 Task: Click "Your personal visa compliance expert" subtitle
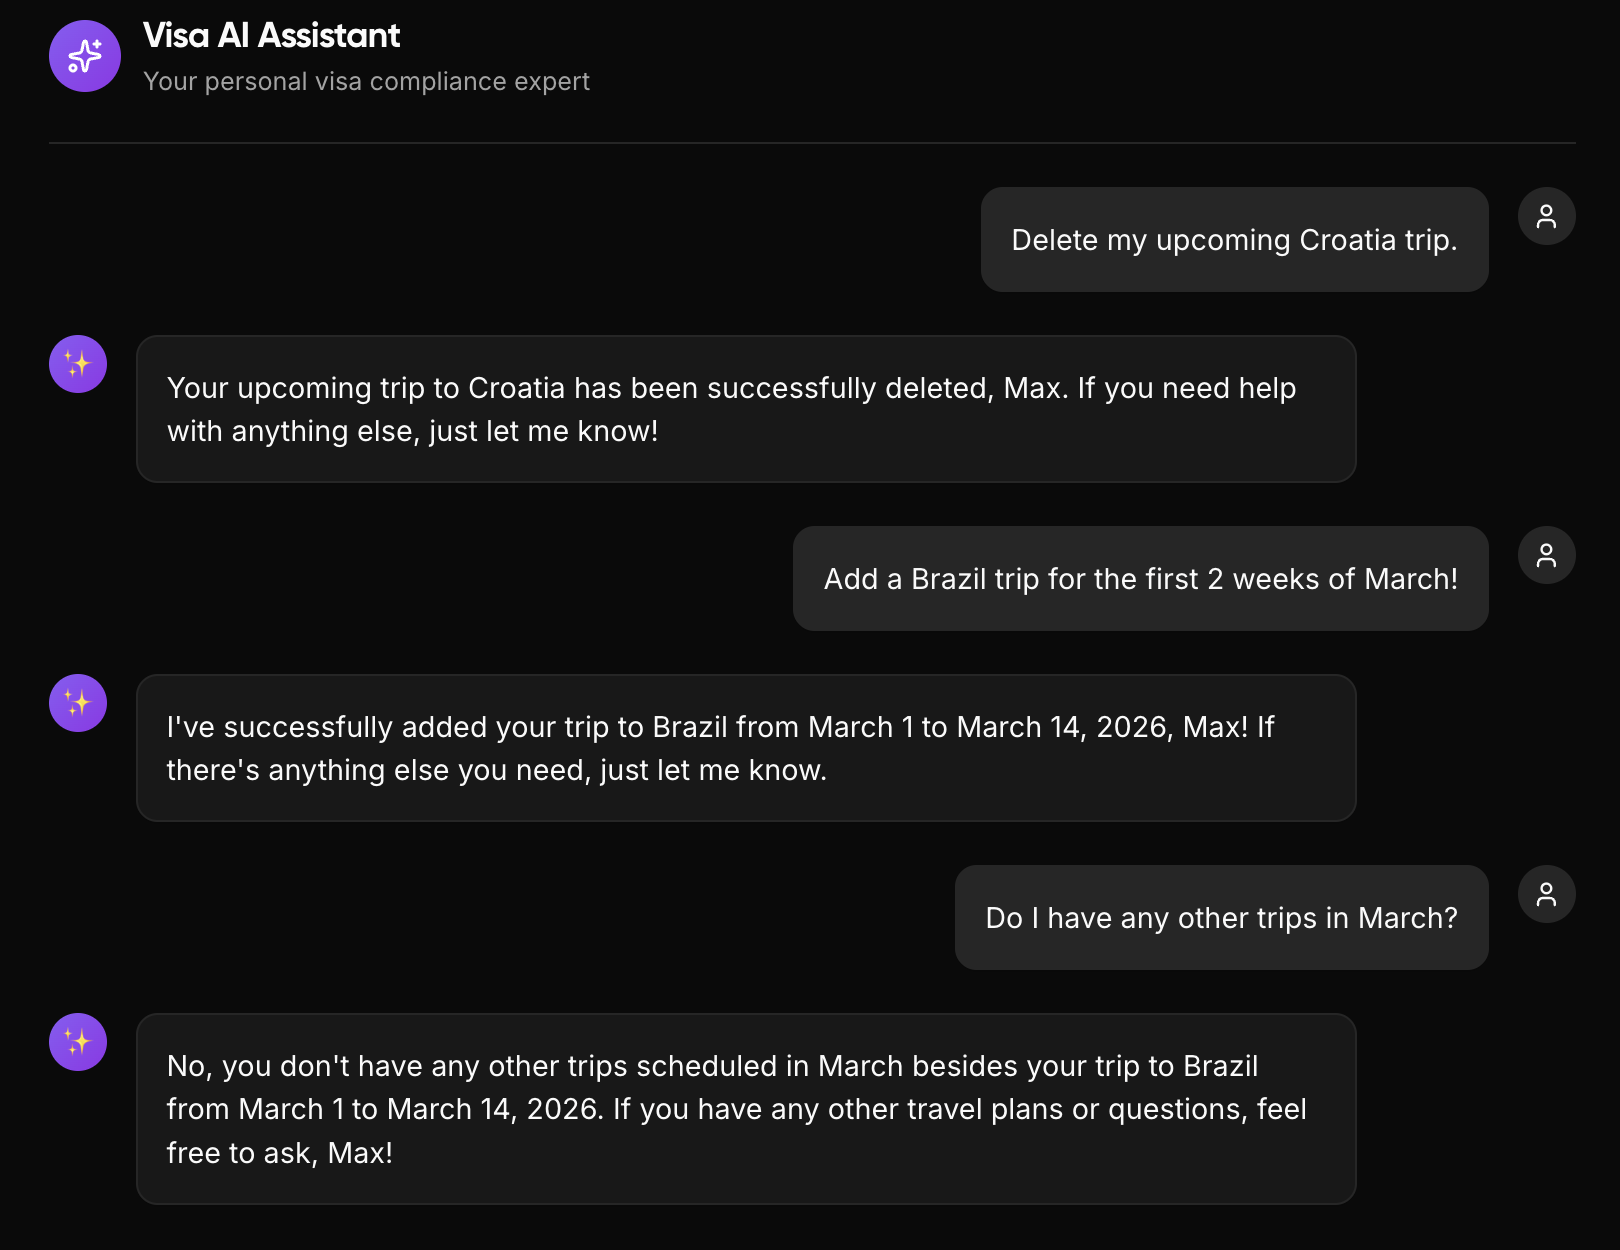366,81
